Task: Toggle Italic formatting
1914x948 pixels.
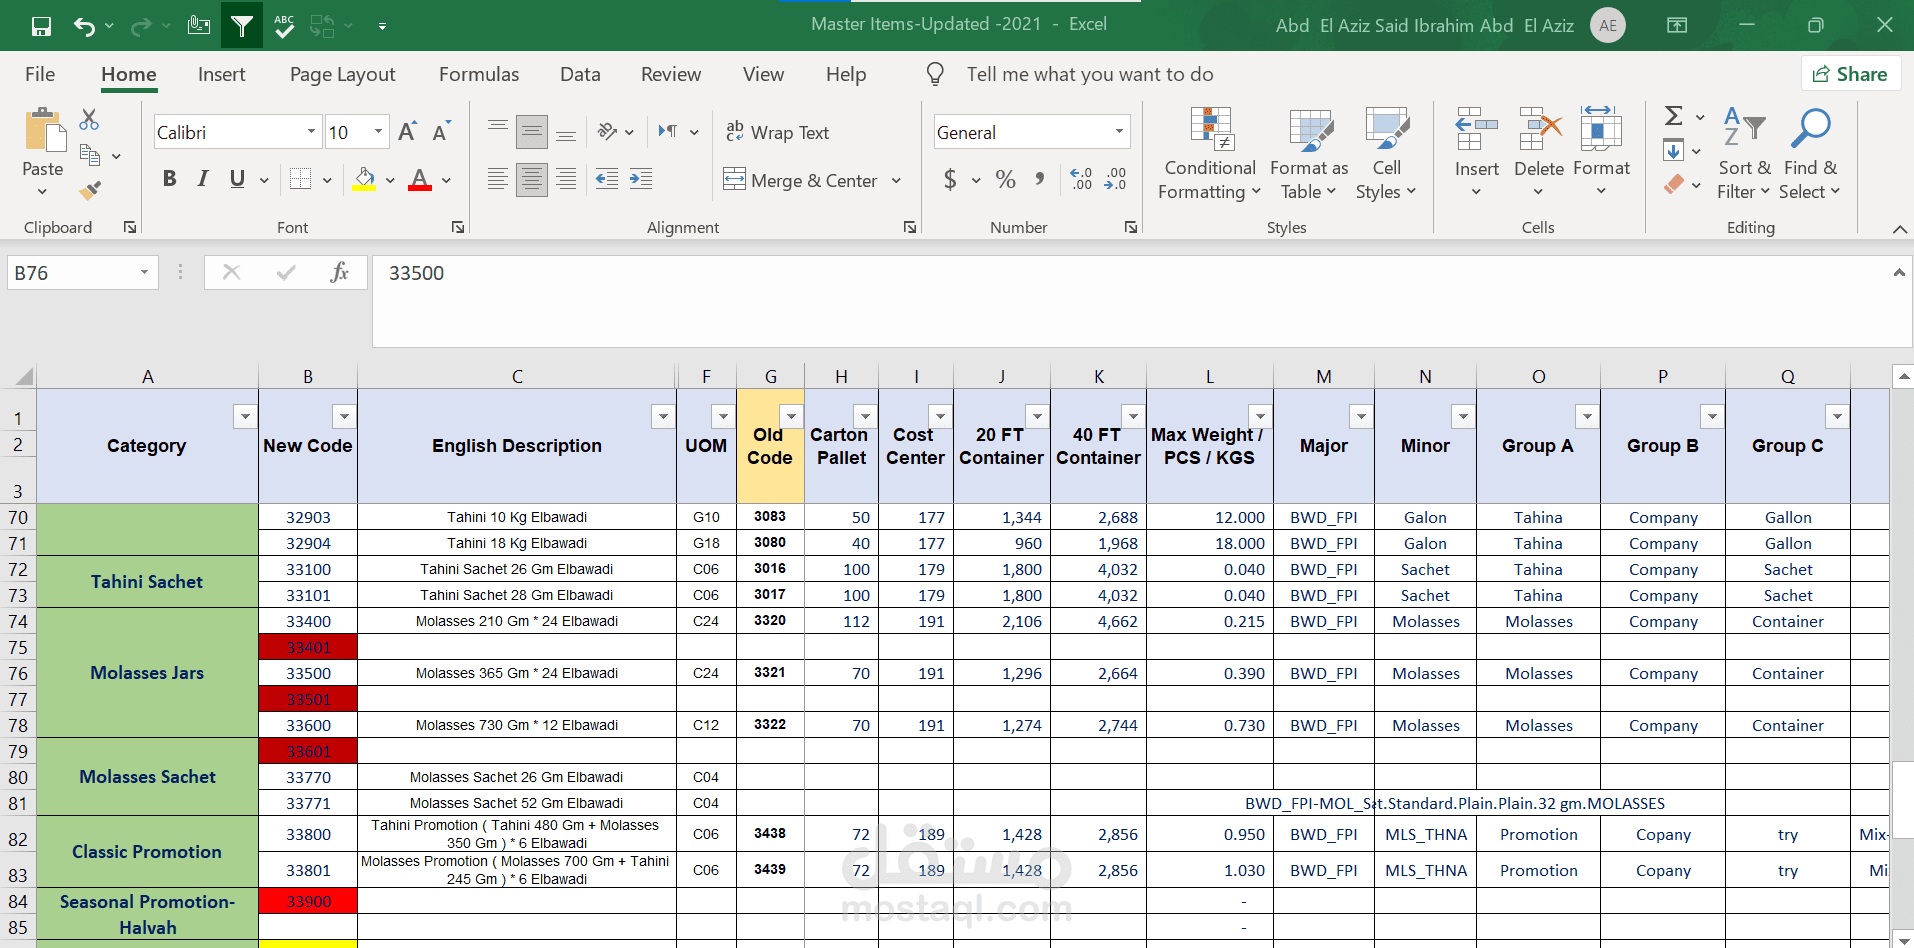Action: (203, 179)
